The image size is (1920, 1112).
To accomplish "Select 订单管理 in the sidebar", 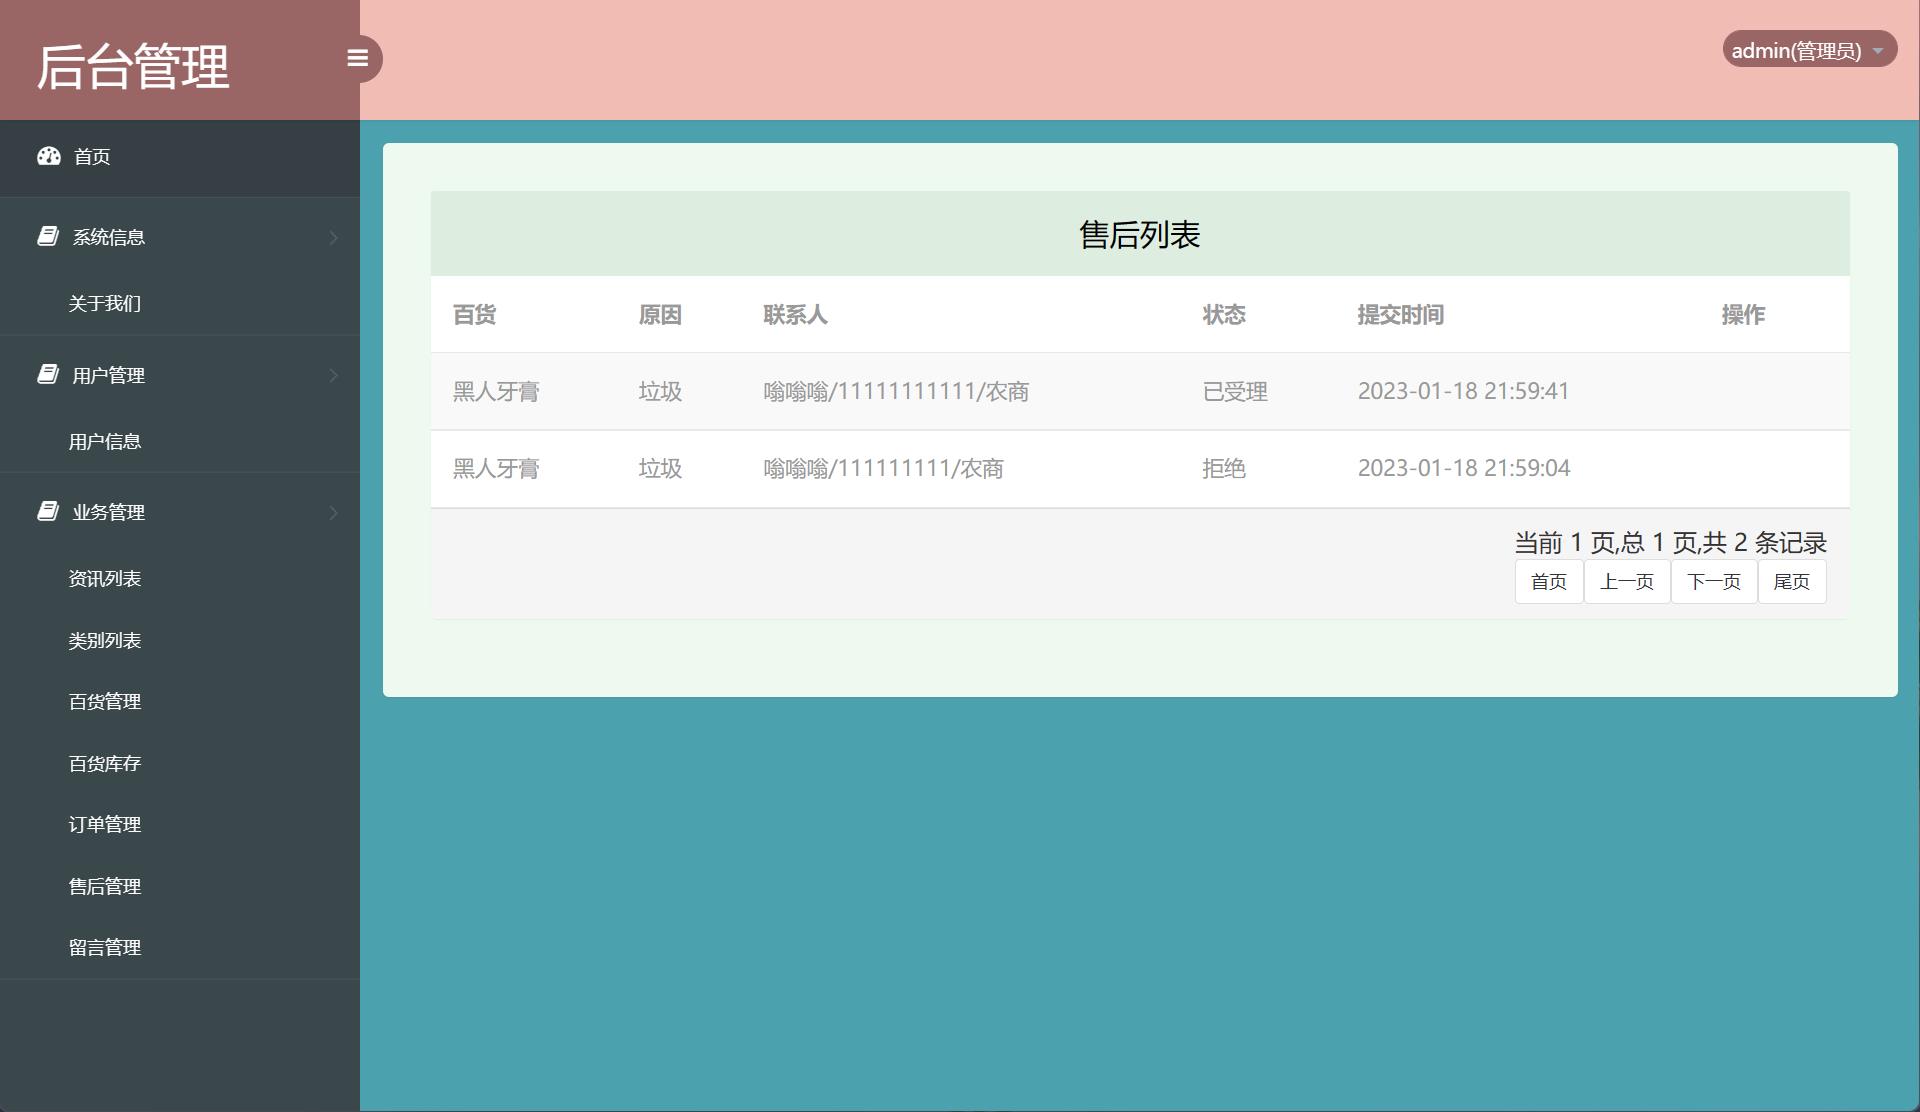I will point(103,824).
